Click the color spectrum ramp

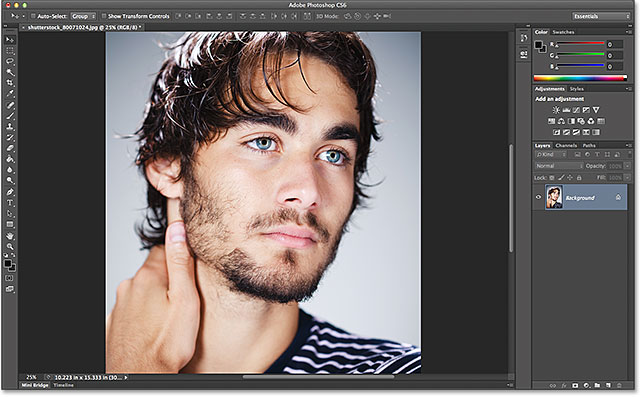pos(580,78)
